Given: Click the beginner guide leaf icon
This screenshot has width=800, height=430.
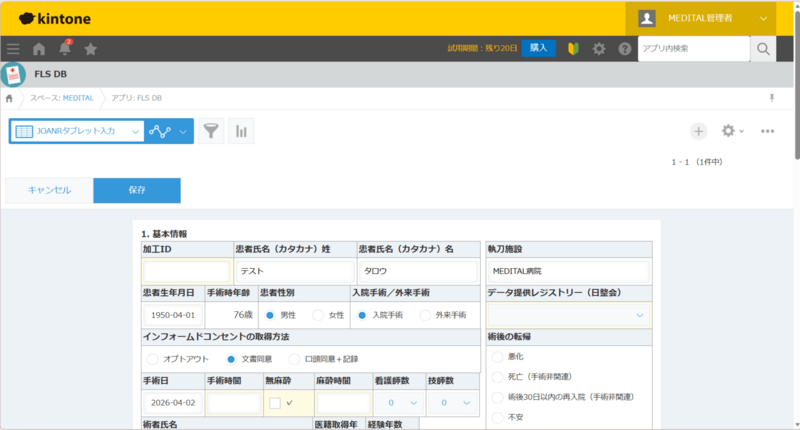Looking at the screenshot, I should (x=573, y=48).
